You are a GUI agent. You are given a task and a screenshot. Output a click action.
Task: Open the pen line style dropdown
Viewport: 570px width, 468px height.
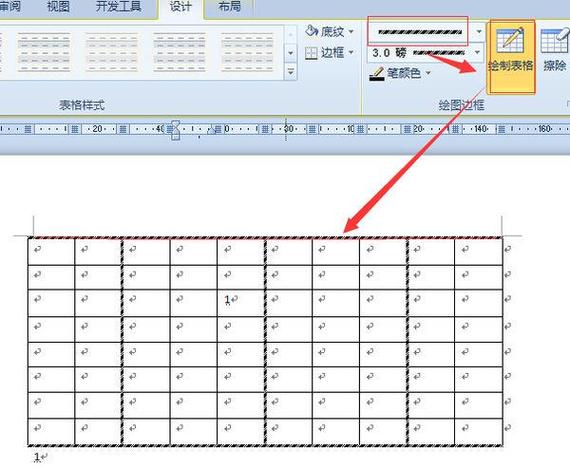[x=479, y=32]
